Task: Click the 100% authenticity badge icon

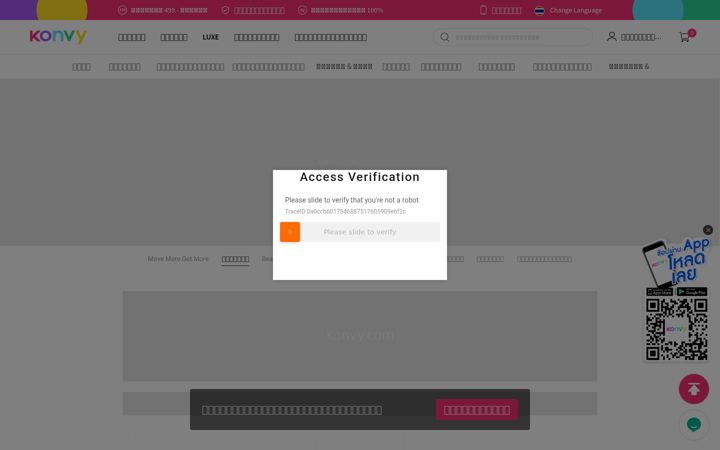Action: click(302, 10)
